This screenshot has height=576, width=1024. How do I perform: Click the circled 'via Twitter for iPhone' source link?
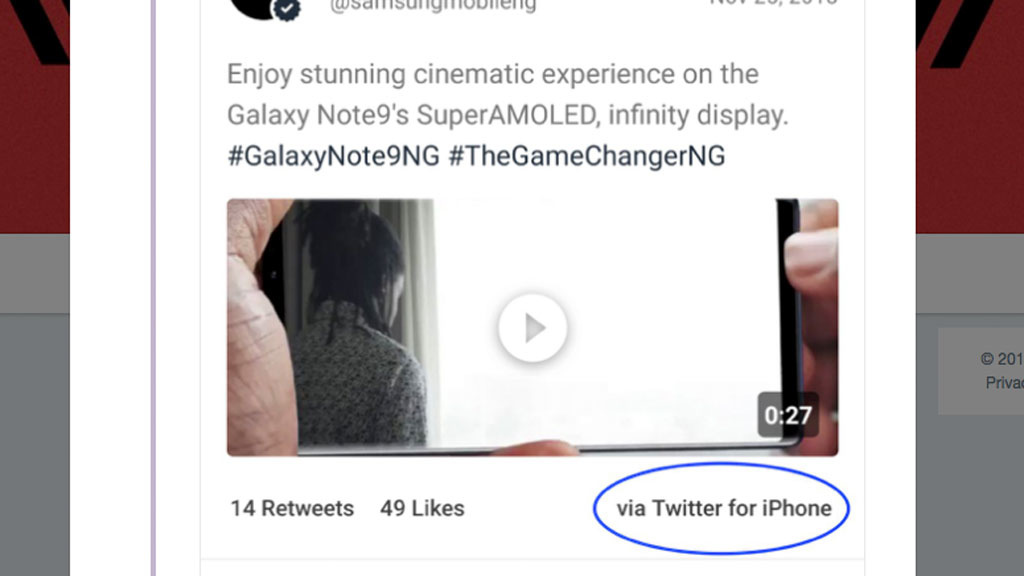point(722,508)
